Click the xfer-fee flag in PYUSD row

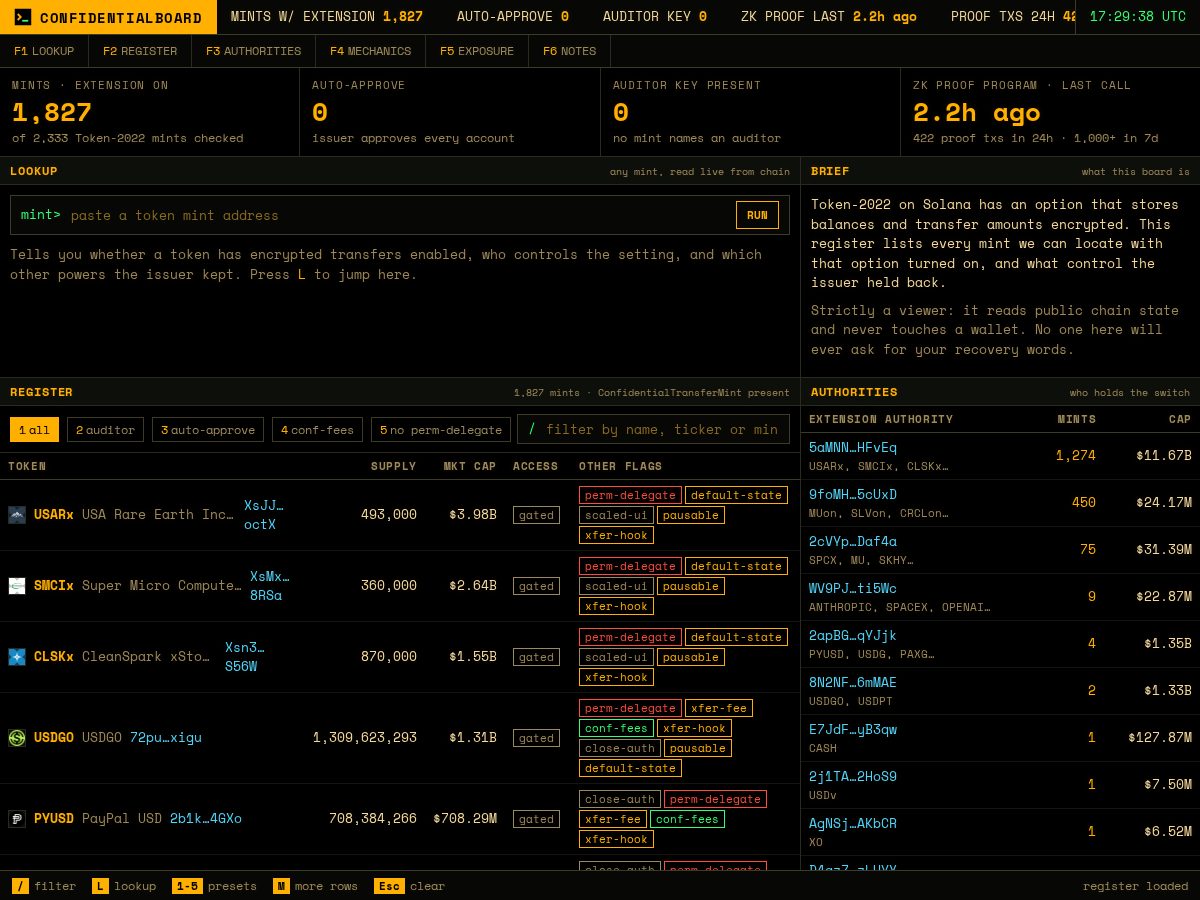click(x=613, y=819)
